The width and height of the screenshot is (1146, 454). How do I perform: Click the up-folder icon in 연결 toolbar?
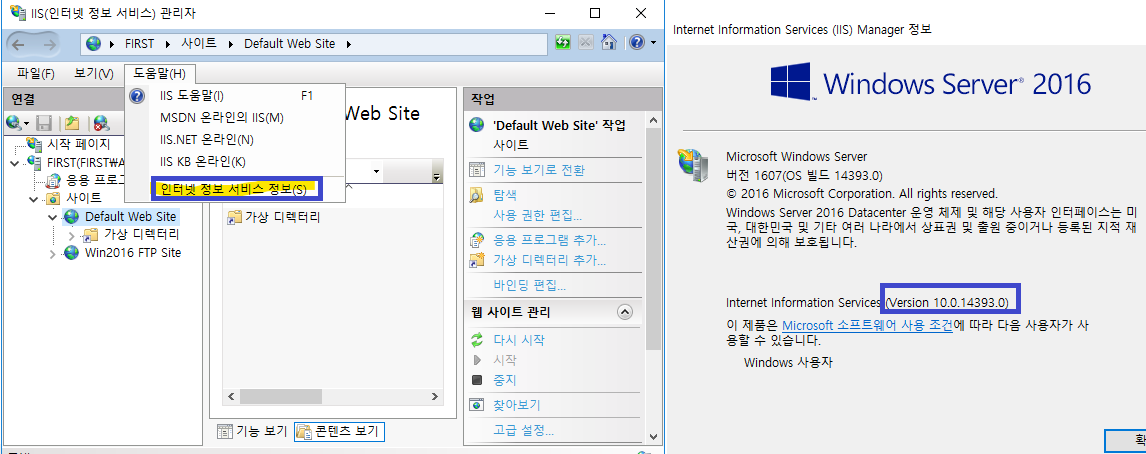pos(72,123)
